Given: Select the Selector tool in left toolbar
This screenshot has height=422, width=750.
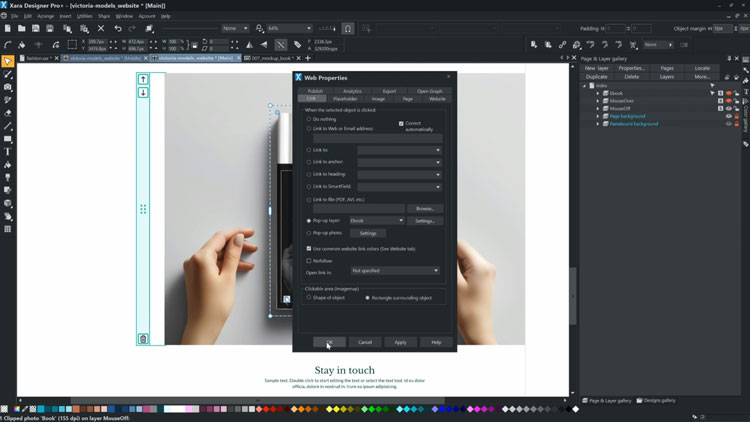Looking at the screenshot, I should 8,61.
